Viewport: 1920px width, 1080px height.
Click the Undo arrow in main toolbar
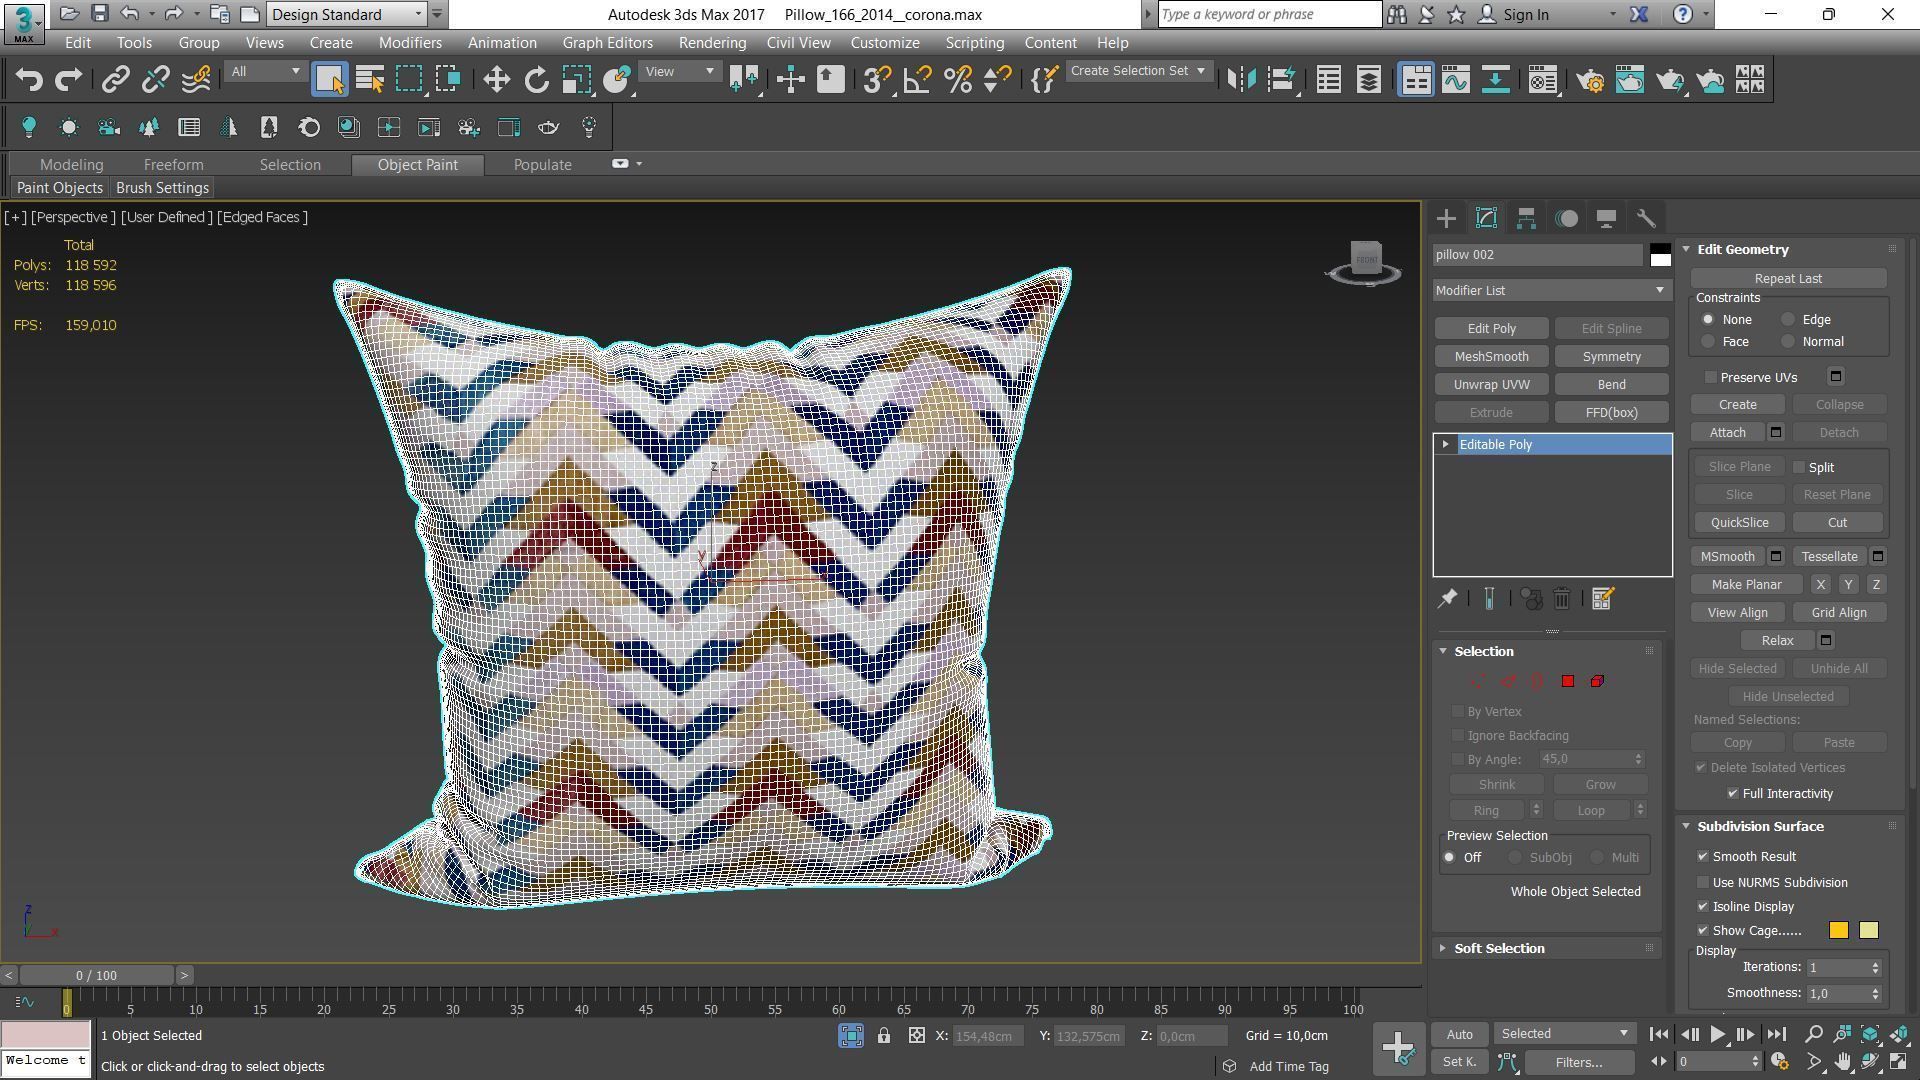tap(29, 80)
